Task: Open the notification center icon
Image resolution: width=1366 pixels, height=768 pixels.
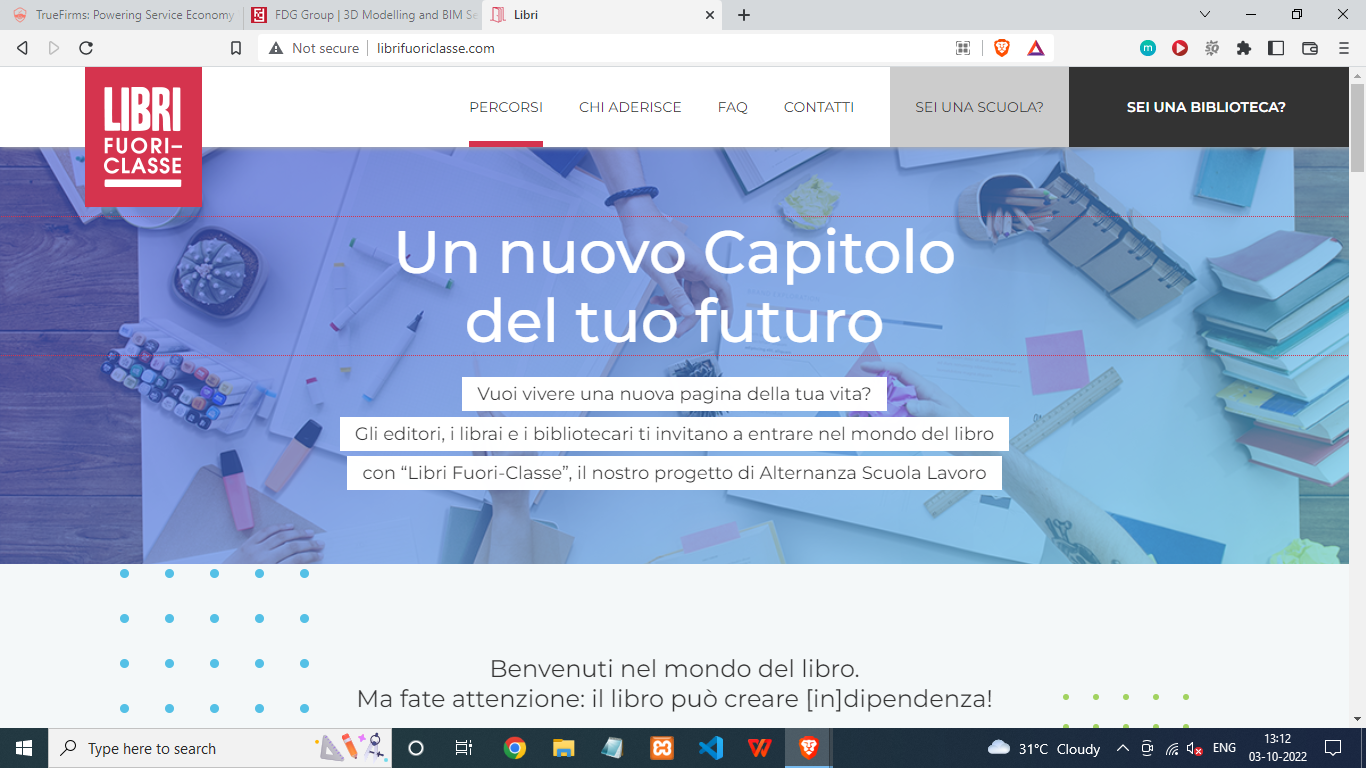Action: (1333, 748)
